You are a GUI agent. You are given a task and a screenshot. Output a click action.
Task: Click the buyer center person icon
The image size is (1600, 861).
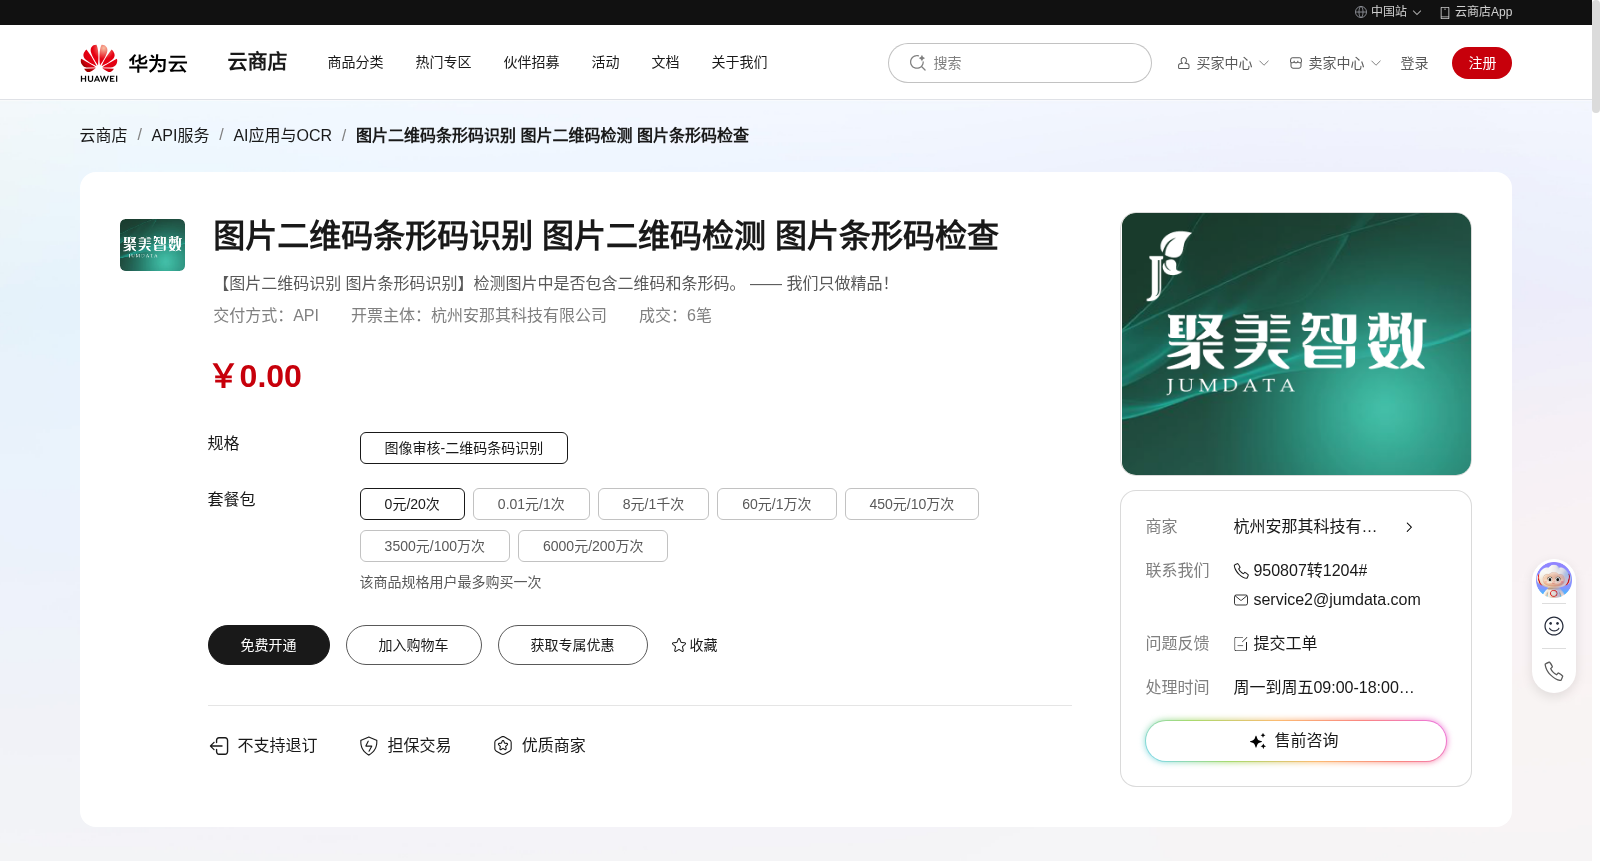pos(1184,63)
